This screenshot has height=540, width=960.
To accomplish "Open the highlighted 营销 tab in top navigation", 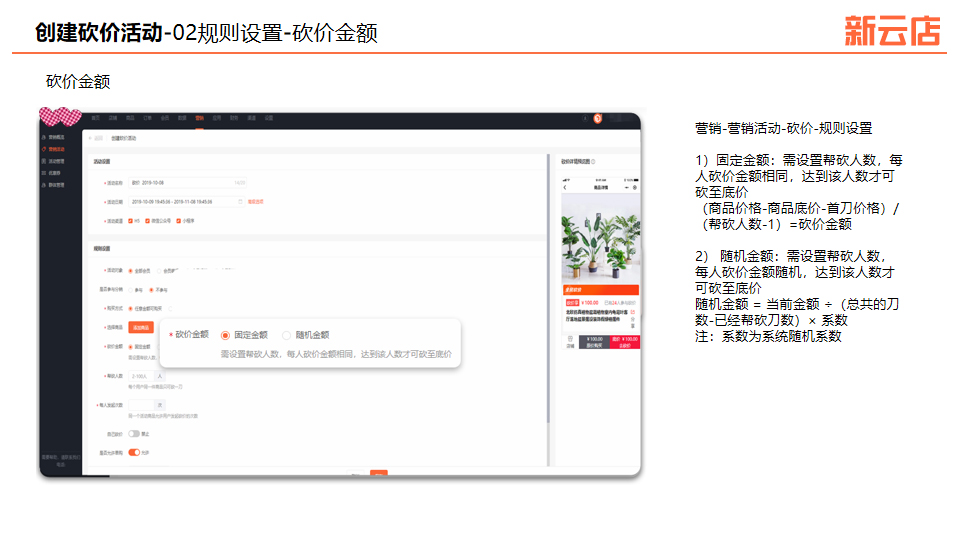I will click(200, 118).
